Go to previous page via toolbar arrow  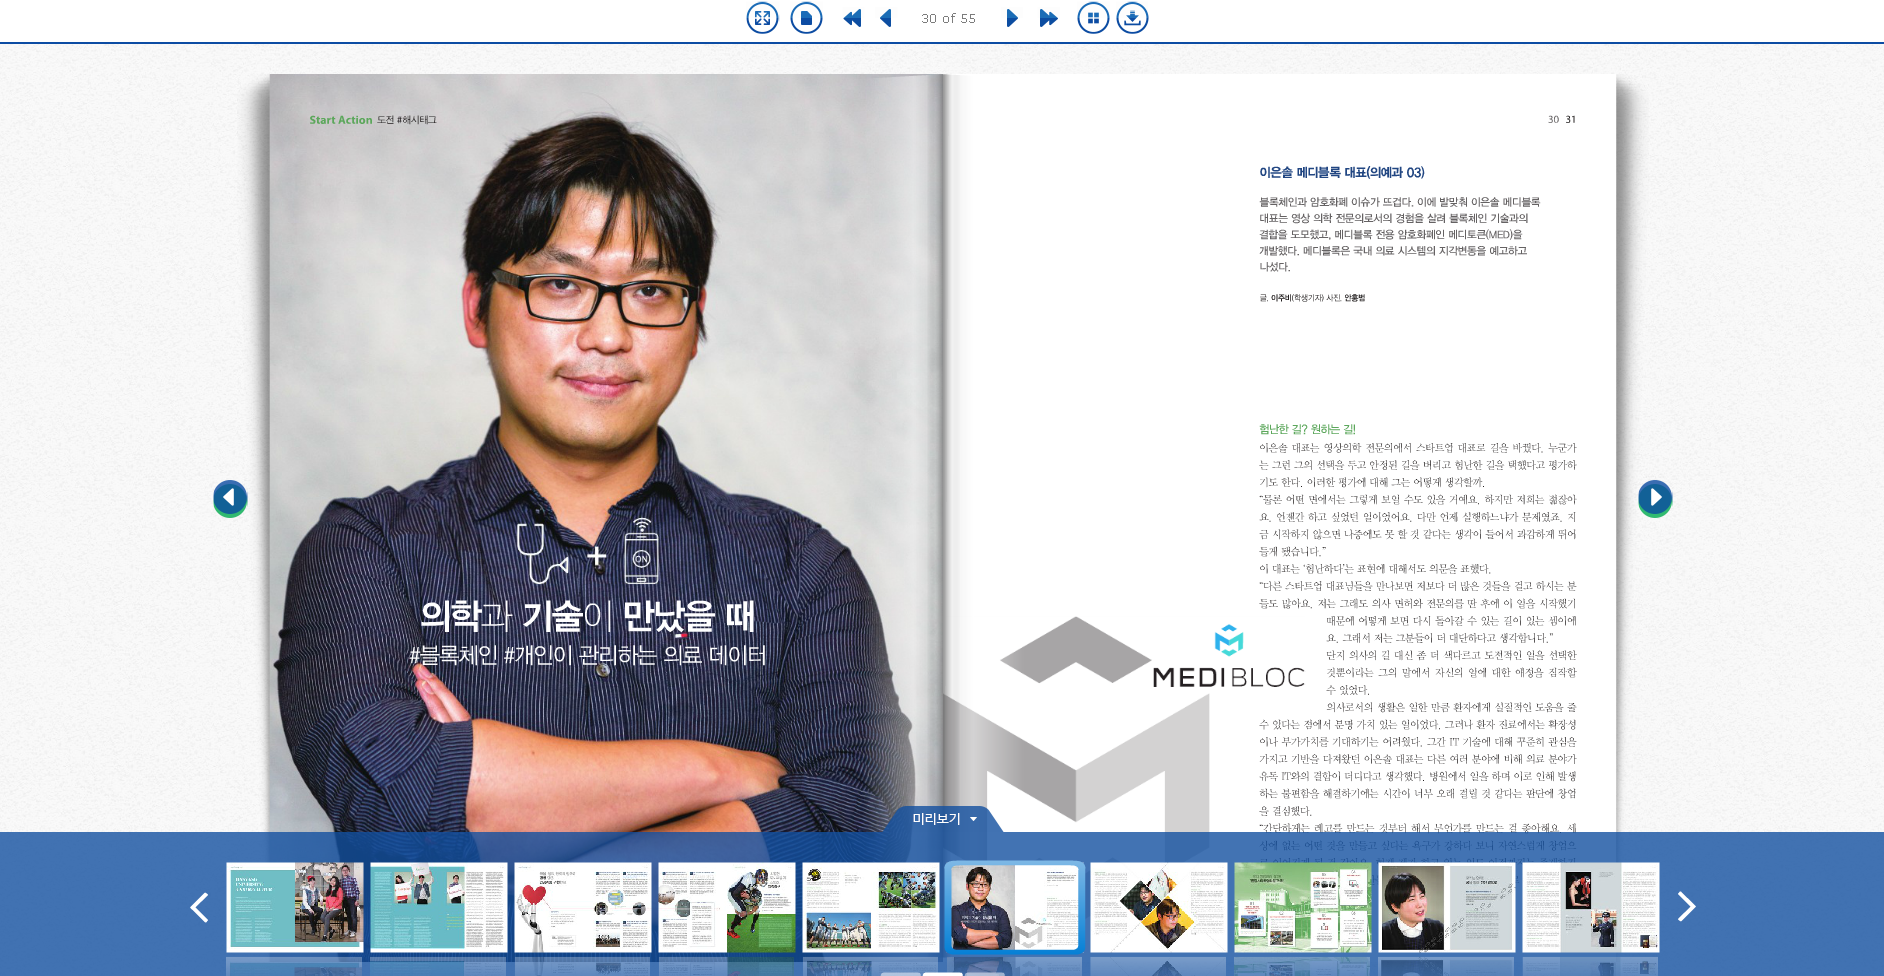pos(884,18)
